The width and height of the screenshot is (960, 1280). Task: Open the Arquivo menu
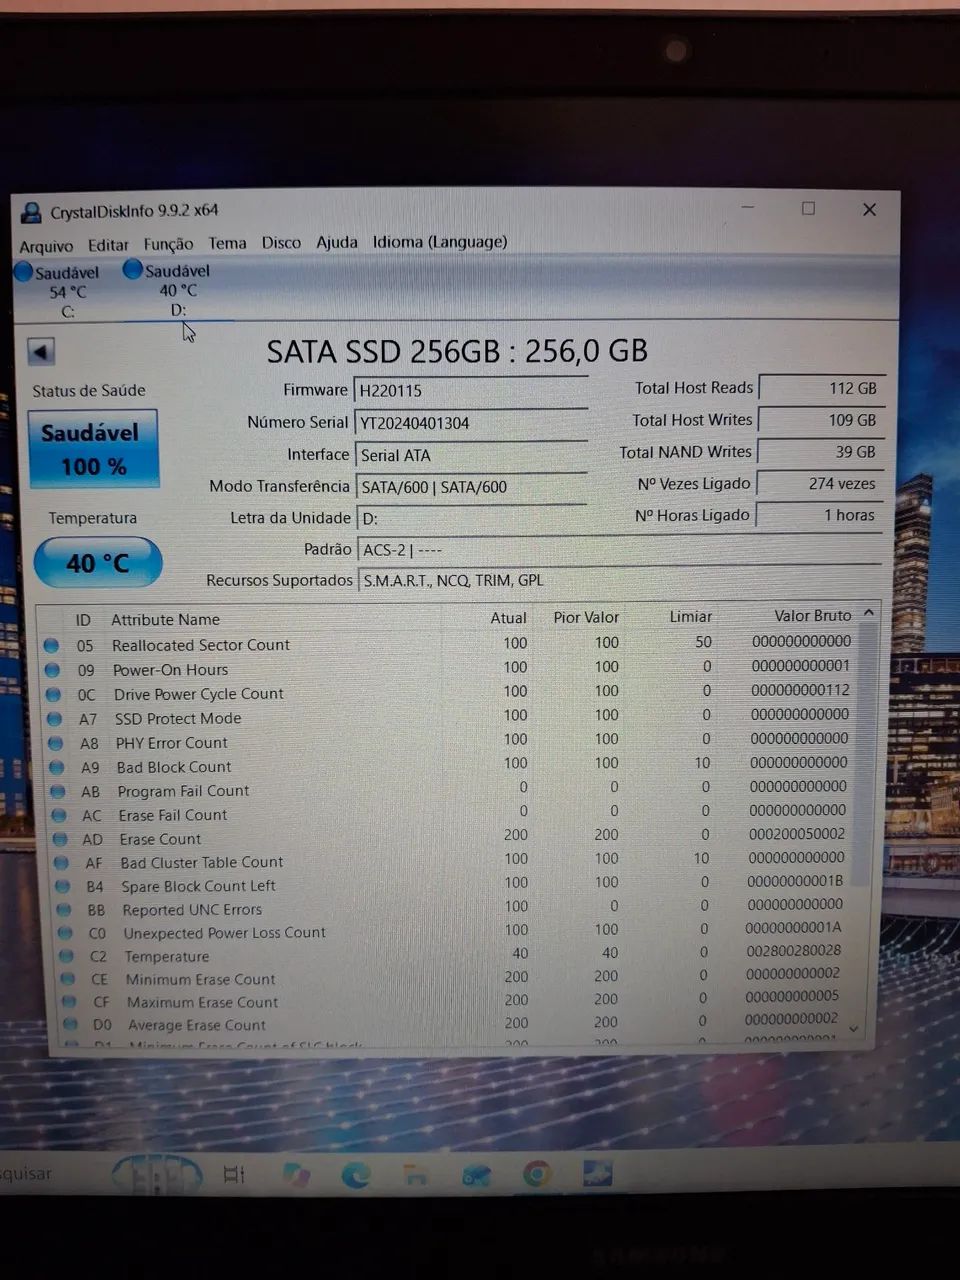(46, 246)
